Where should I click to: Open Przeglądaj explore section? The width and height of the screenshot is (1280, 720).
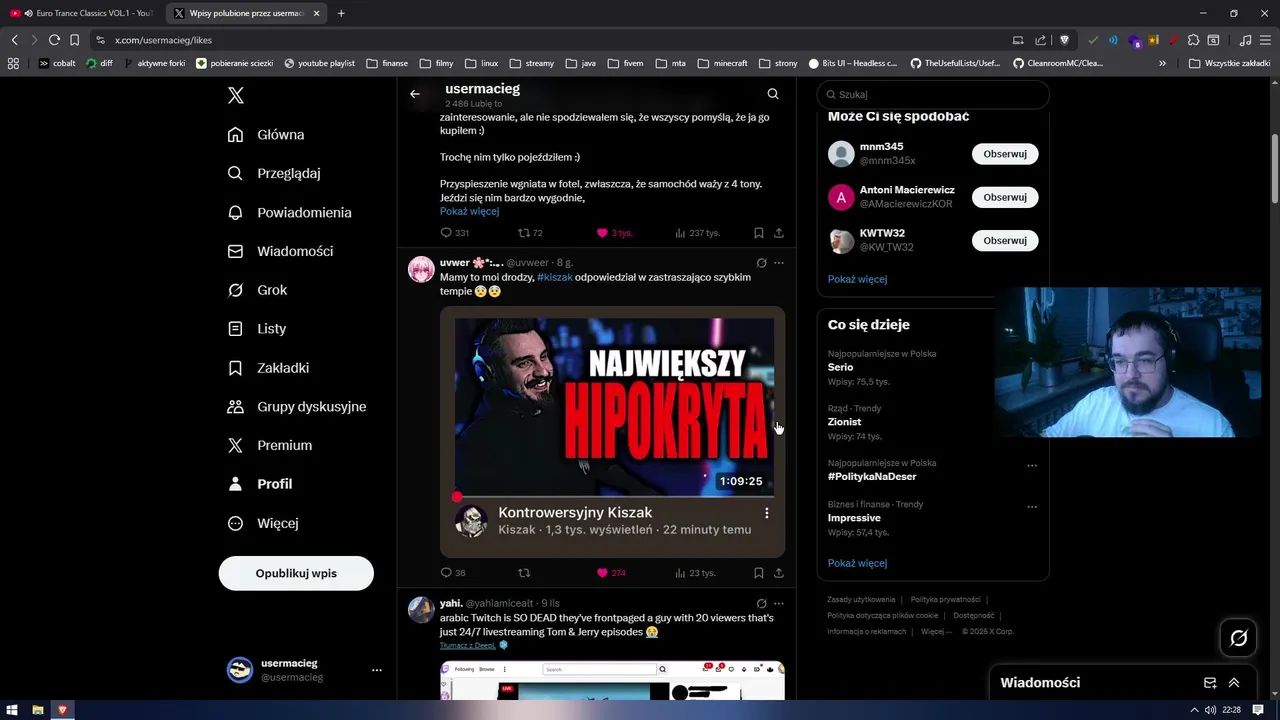pos(274,173)
